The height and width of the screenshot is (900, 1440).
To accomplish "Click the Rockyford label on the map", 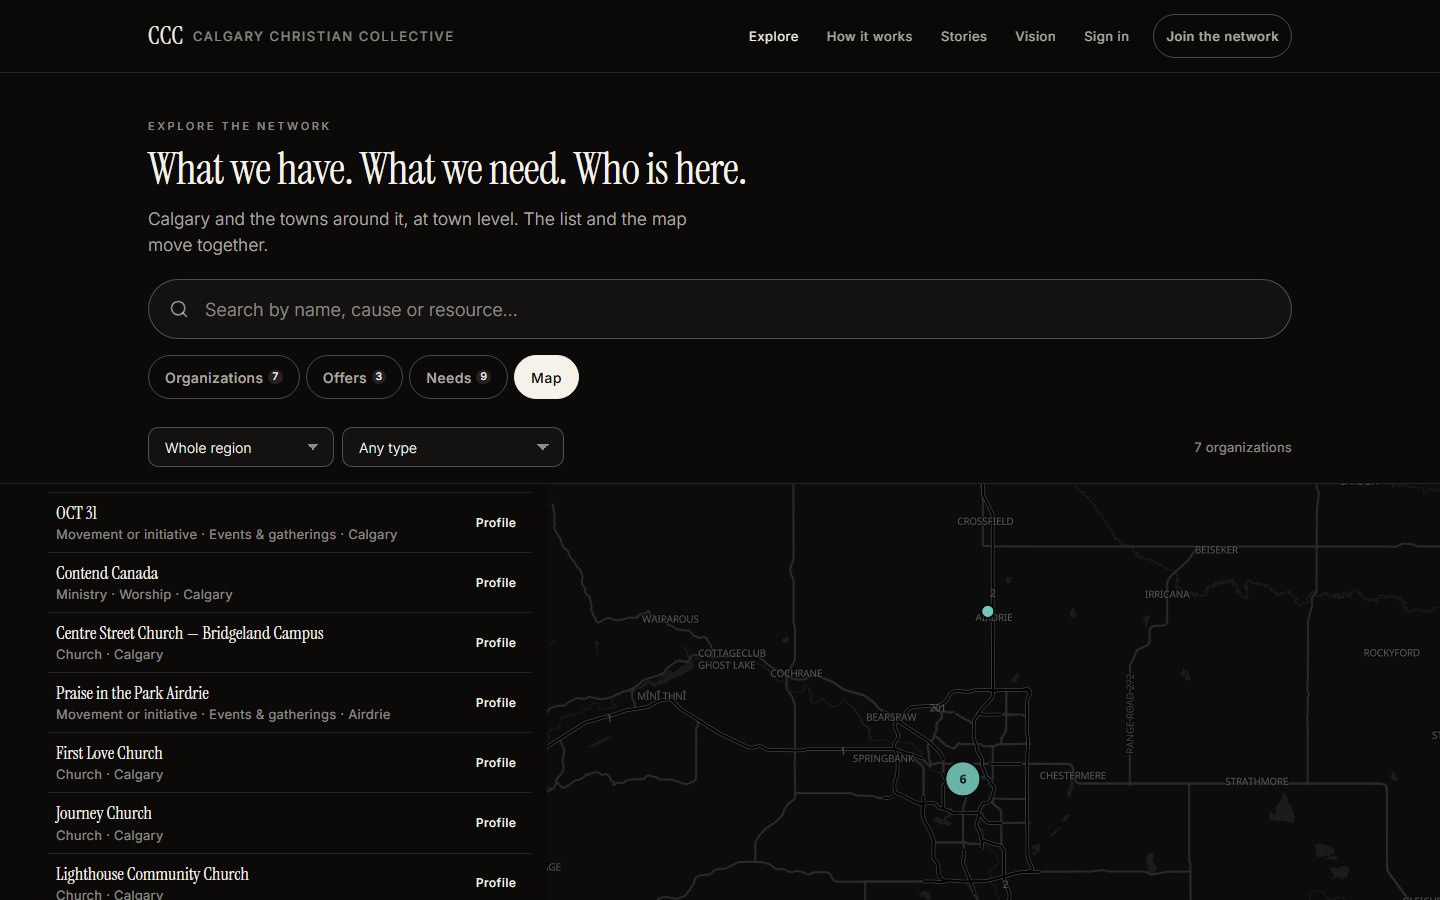I will [x=1391, y=653].
